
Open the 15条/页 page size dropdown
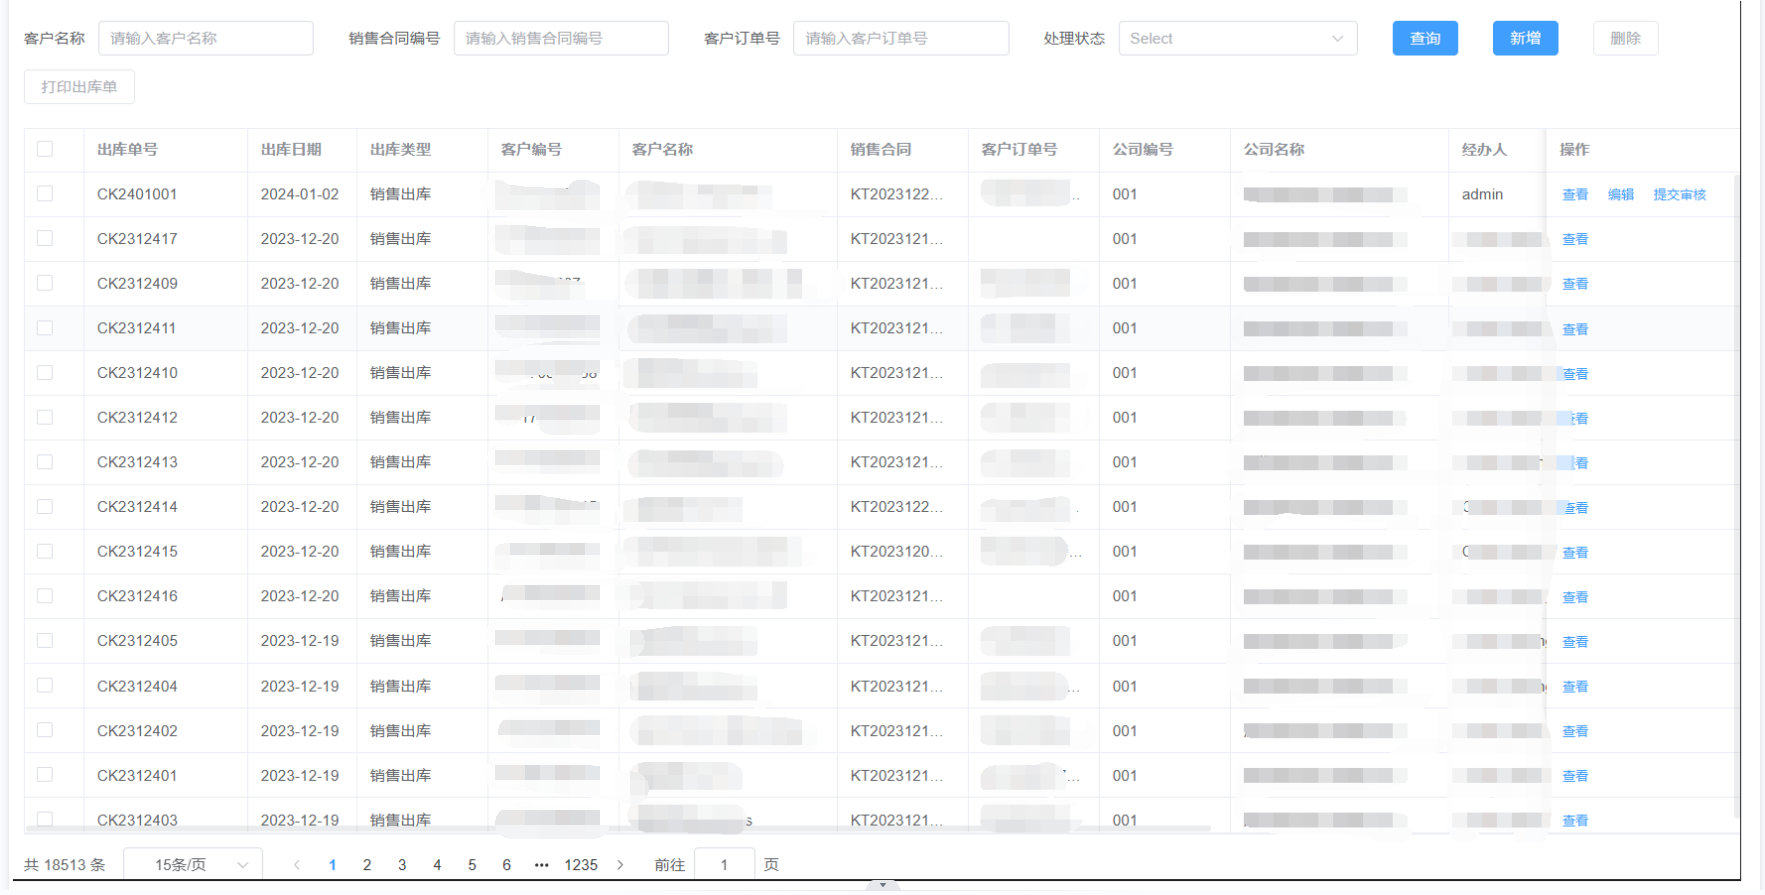click(193, 865)
